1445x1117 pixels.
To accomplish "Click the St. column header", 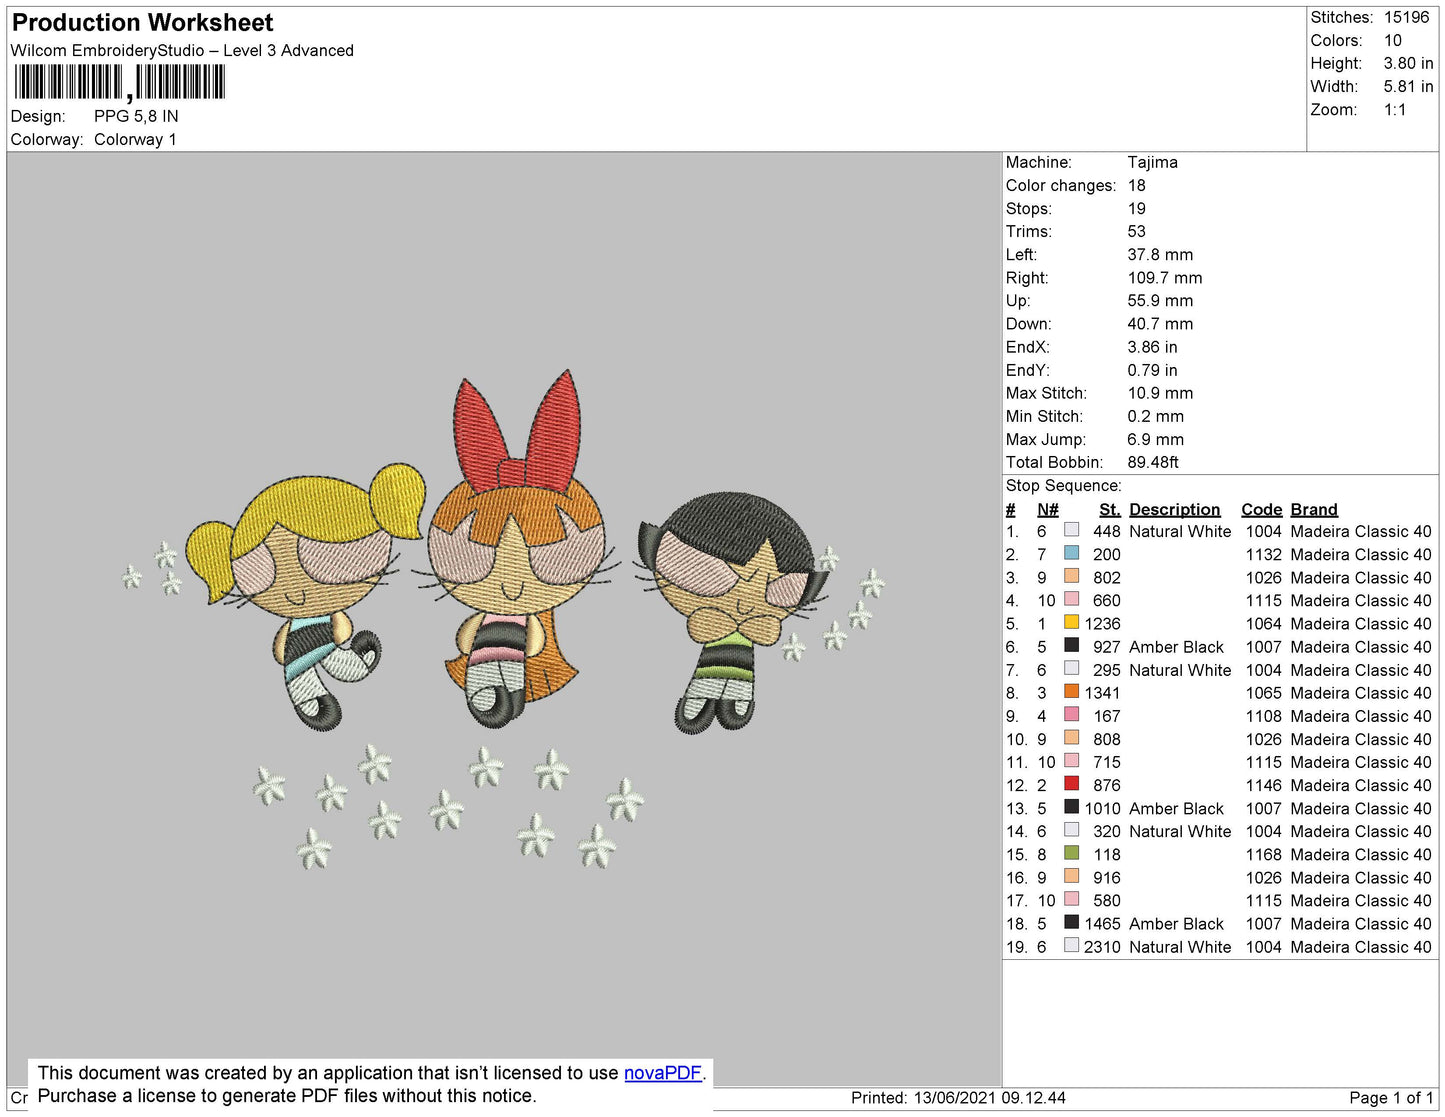I will point(1109,509).
